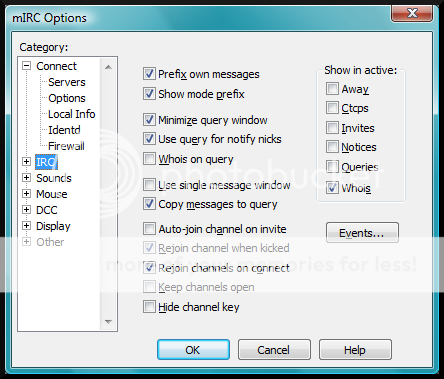Click the Cancel button
444x379 pixels.
click(x=274, y=350)
